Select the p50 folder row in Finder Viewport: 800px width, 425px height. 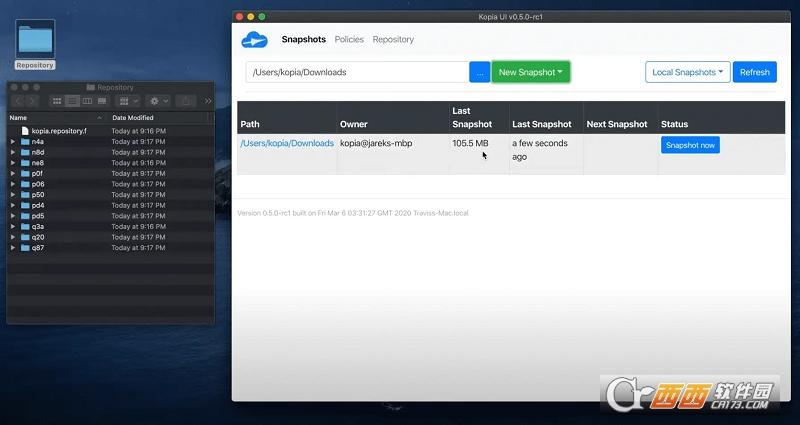pyautogui.click(x=110, y=194)
